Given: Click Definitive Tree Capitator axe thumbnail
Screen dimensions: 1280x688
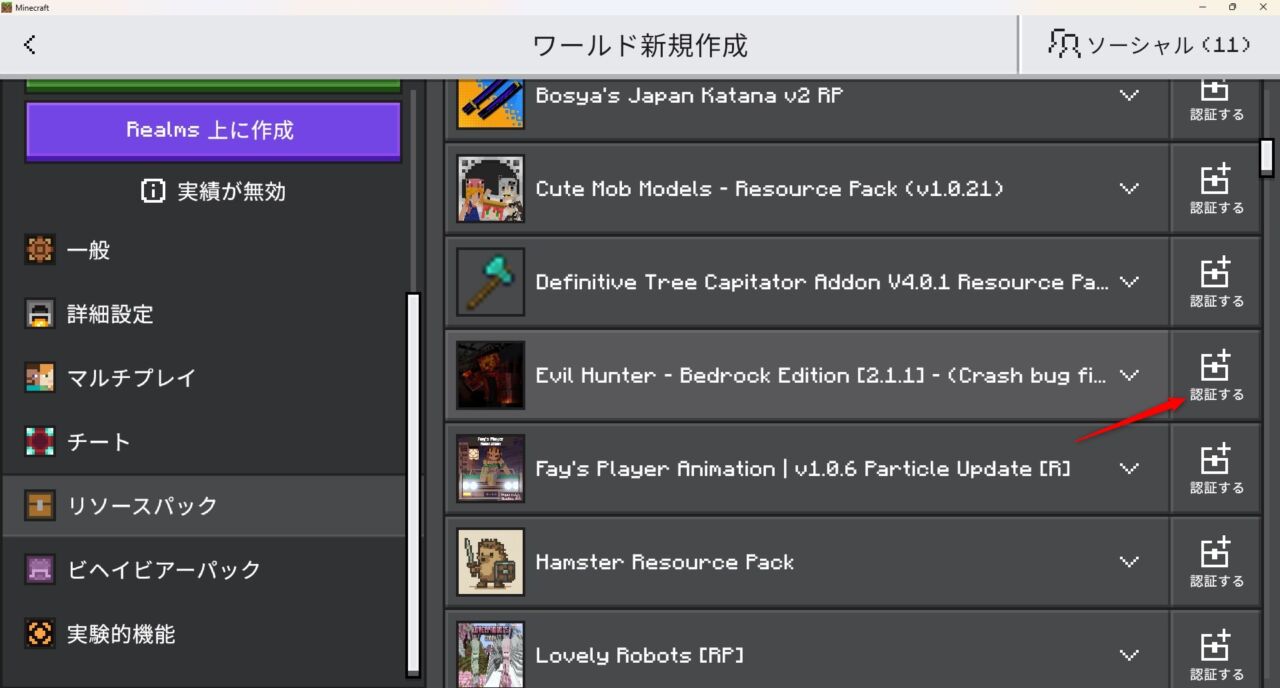Looking at the screenshot, I should point(491,282).
